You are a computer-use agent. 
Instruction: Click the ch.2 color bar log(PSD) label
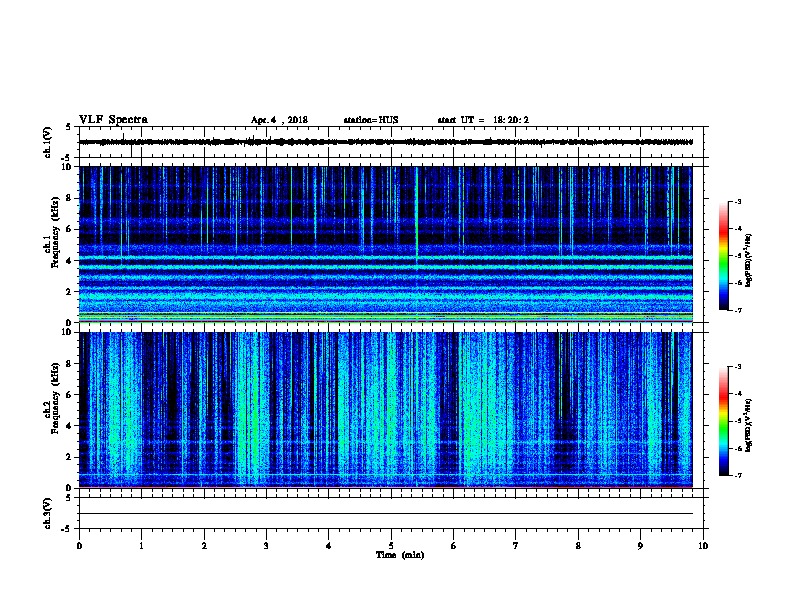[749, 425]
